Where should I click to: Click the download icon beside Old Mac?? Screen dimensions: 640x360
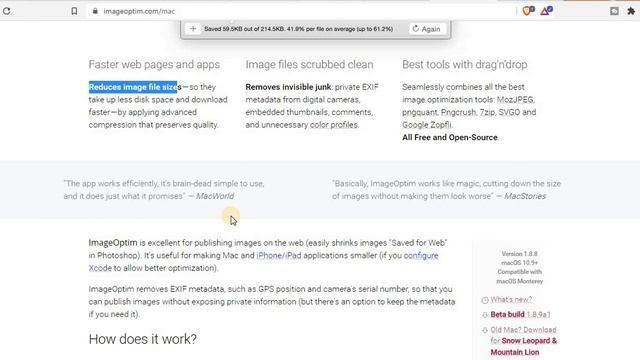[x=485, y=330]
